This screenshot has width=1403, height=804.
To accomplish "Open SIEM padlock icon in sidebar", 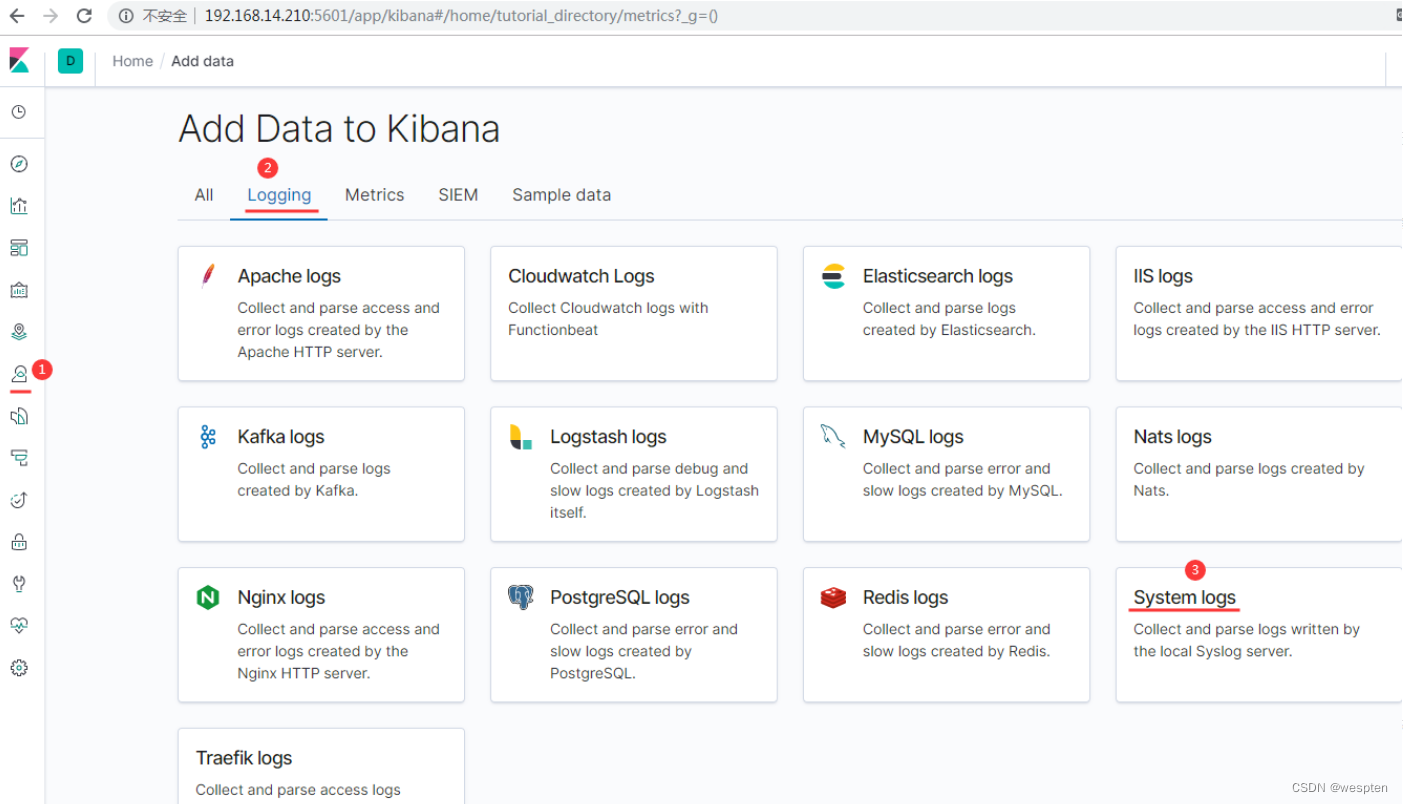I will [x=19, y=542].
